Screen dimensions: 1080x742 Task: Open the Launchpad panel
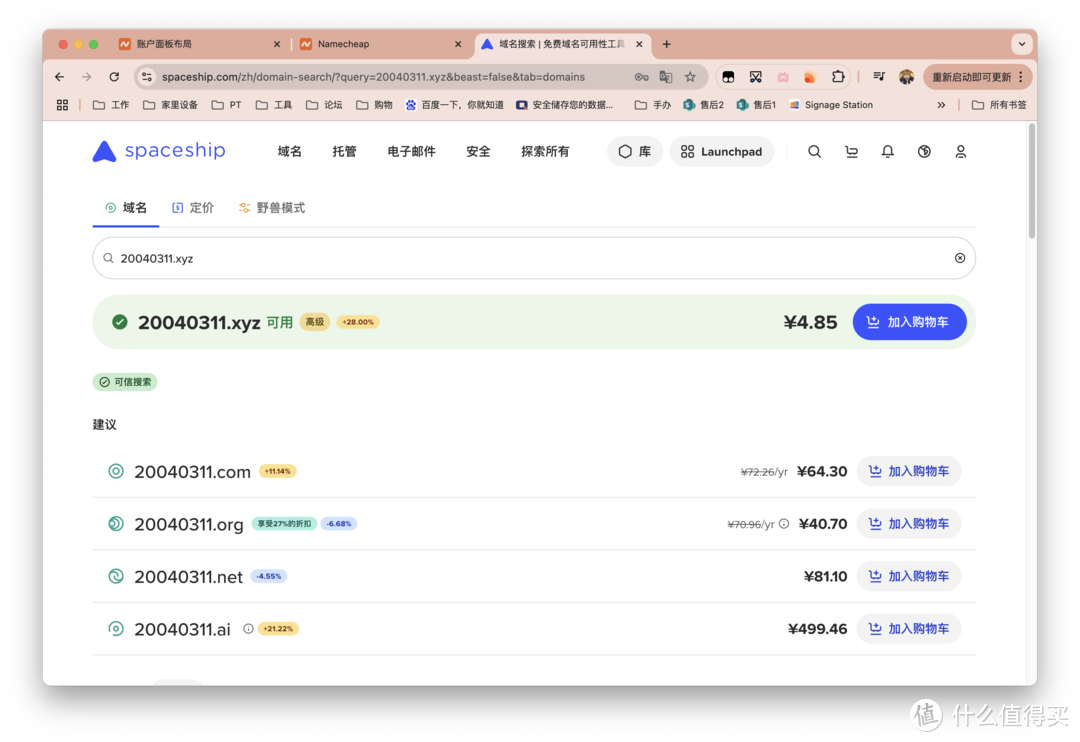[x=721, y=151]
